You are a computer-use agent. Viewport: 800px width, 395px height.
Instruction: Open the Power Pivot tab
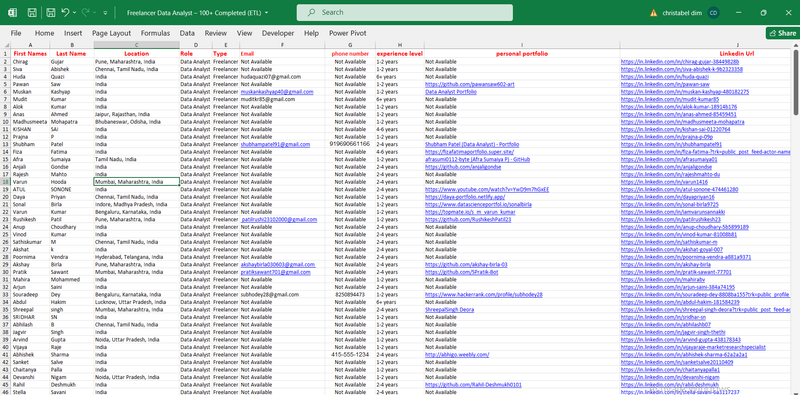point(347,33)
